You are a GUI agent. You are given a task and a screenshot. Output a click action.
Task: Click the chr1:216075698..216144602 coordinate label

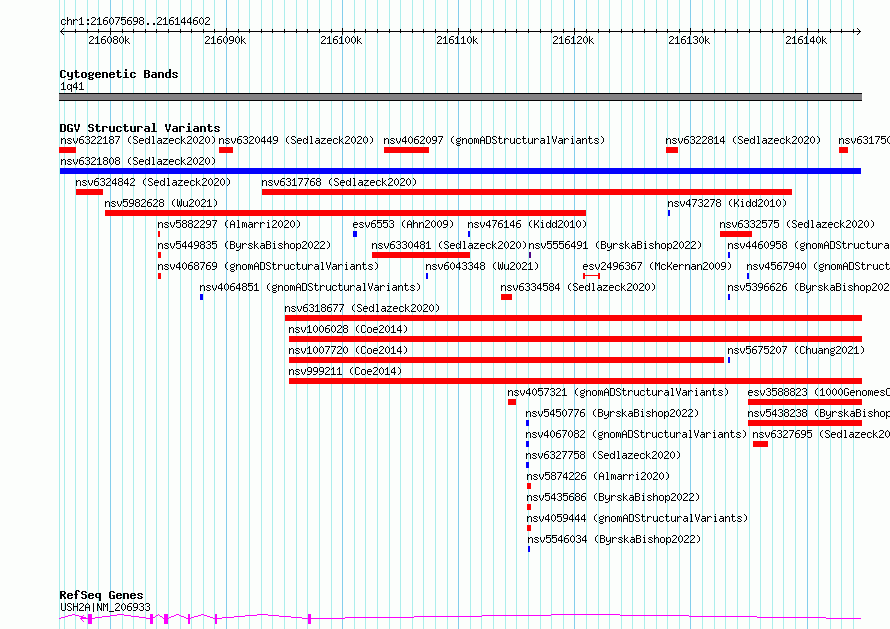[x=135, y=22]
